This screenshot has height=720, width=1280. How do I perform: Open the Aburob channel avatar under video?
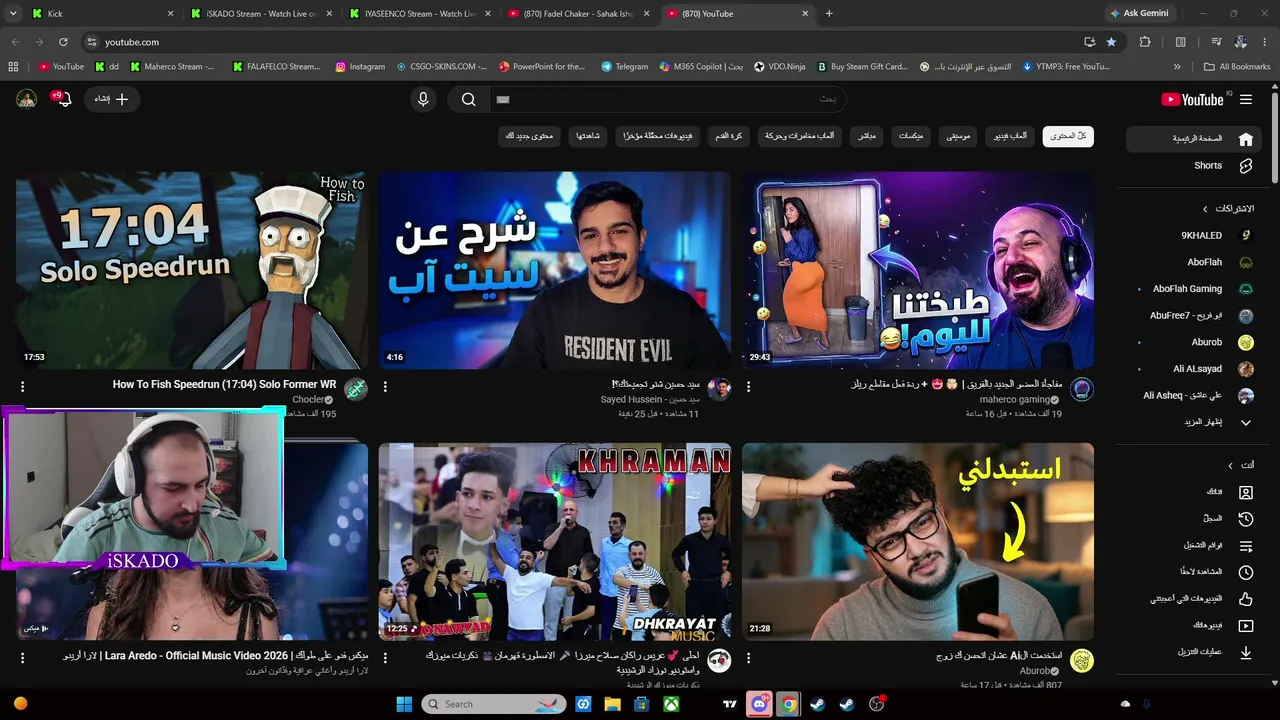(x=1082, y=660)
